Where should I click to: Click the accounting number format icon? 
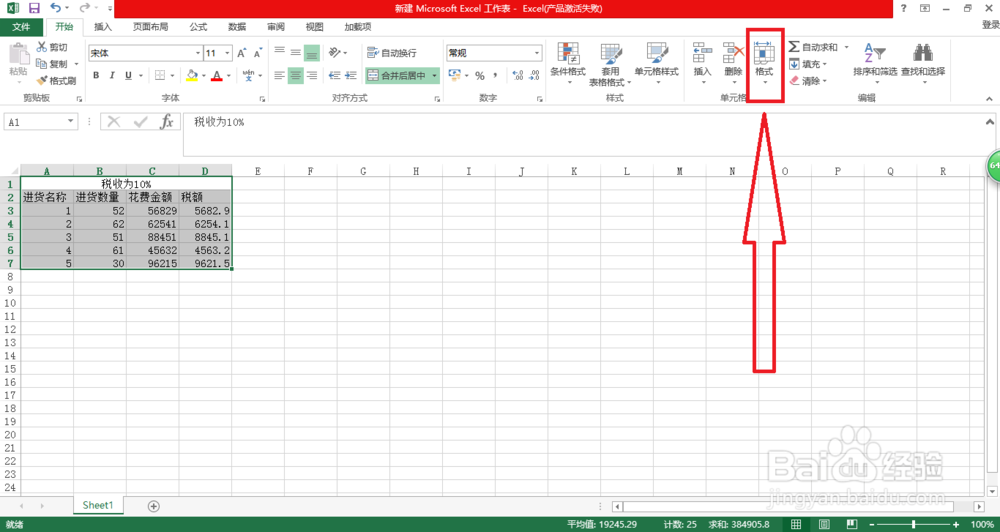tap(455, 75)
